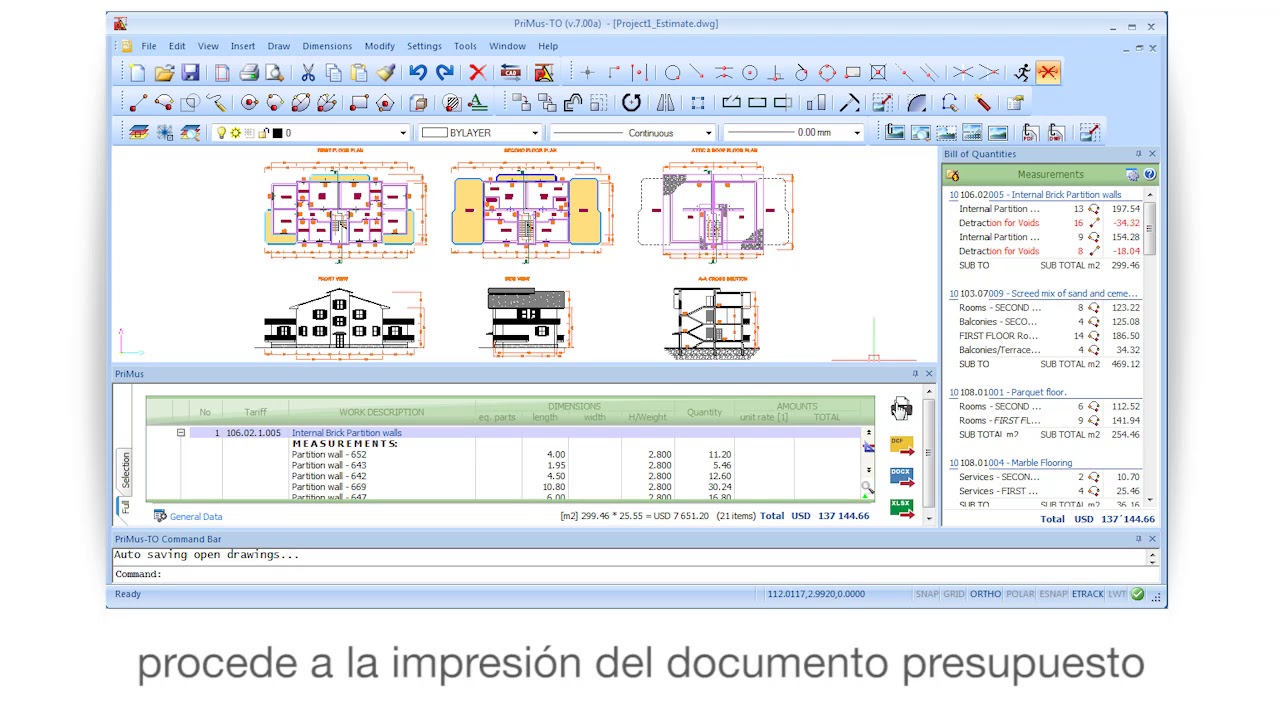Open the Modify menu
Screen dimensions: 1280x720
coord(379,46)
